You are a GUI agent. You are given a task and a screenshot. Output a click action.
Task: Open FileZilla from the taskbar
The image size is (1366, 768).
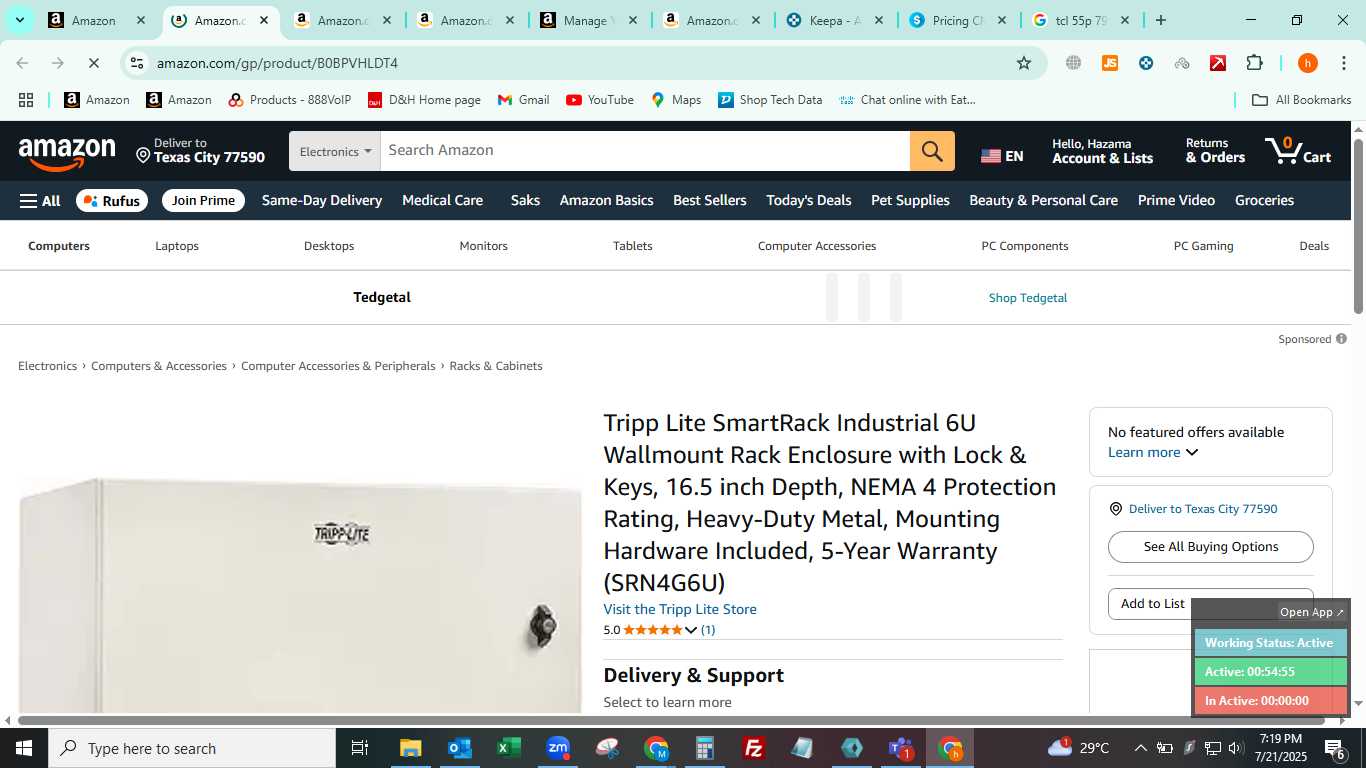(754, 748)
